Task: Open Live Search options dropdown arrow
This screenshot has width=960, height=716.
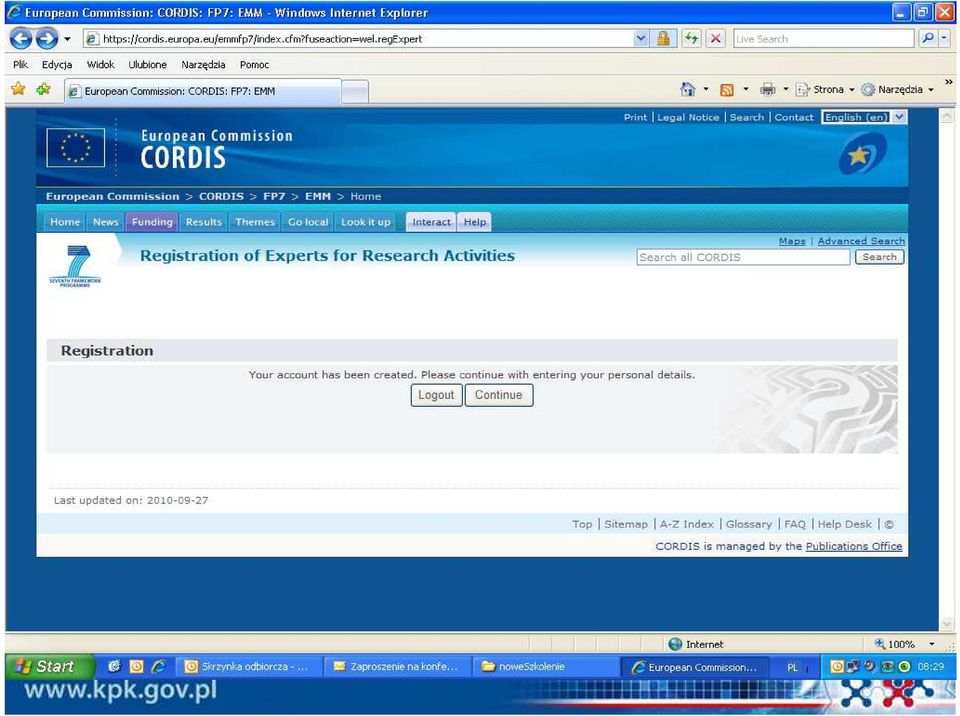Action: pos(944,39)
